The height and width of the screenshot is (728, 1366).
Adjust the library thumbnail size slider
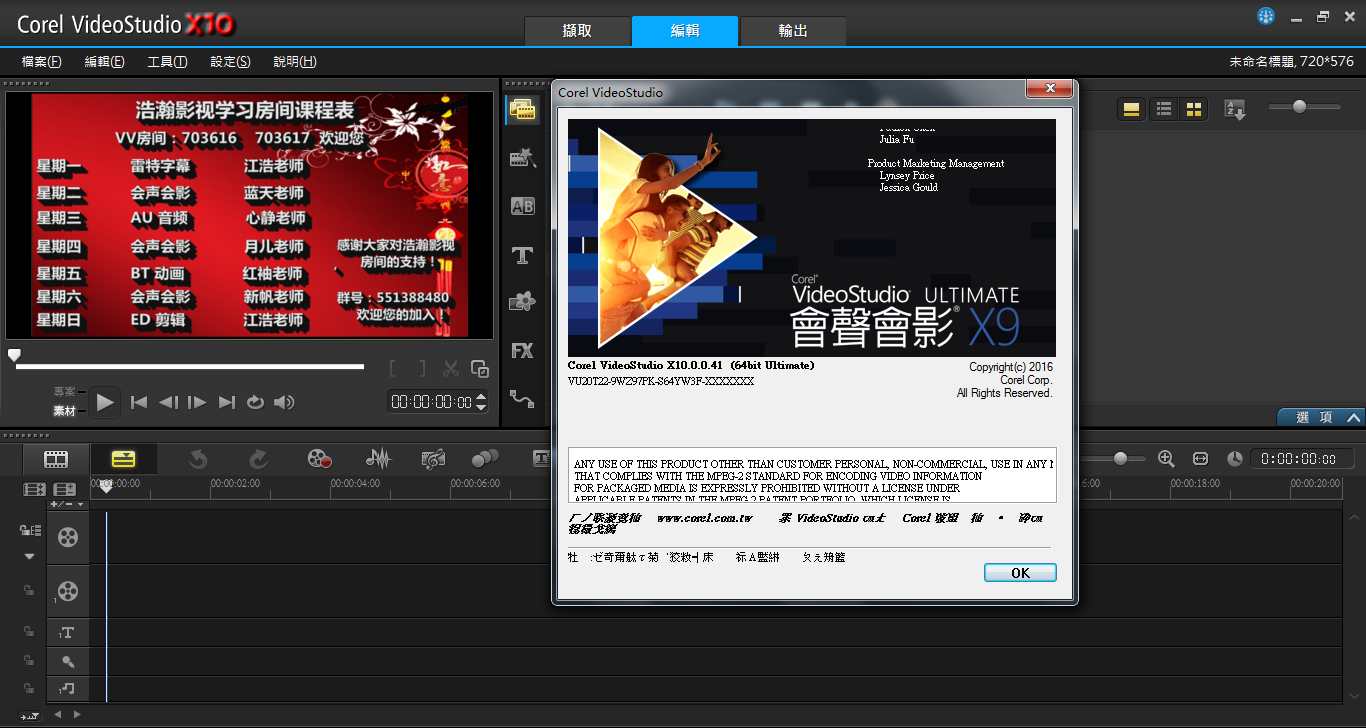(x=1299, y=106)
